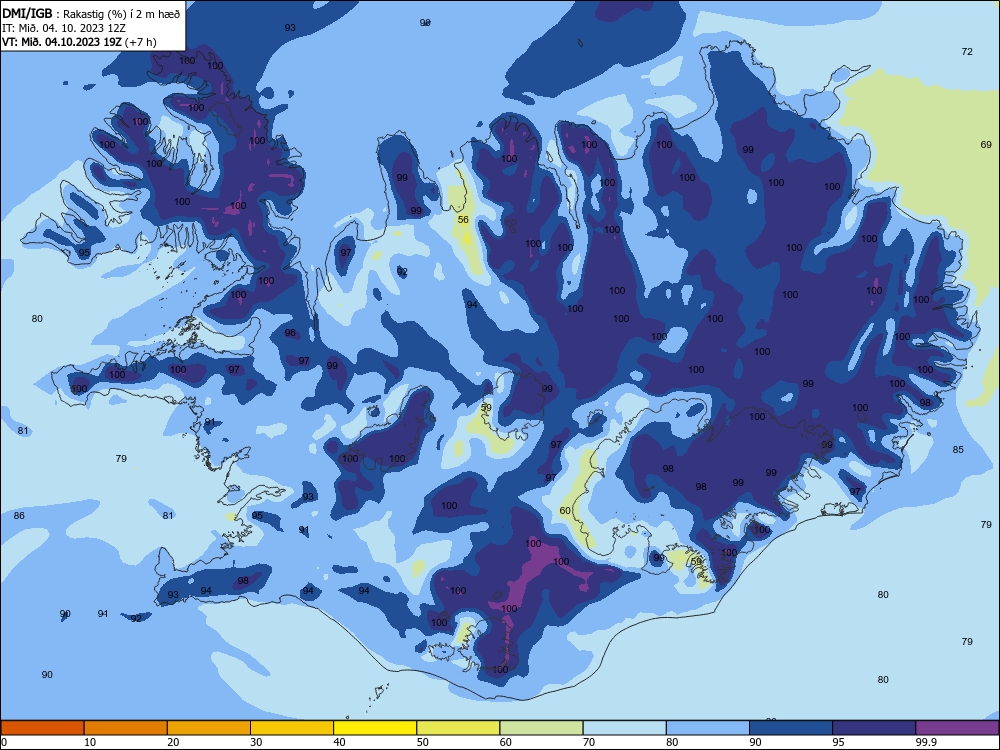
Task: Click the 30–40 amber legend swatch
Action: tap(292, 728)
